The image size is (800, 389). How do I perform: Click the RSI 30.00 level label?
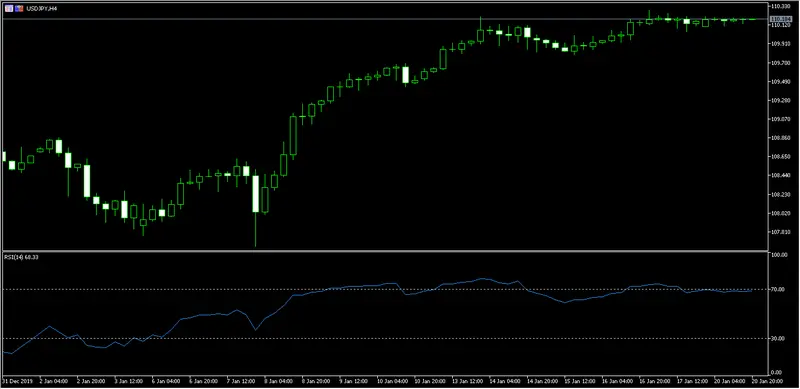779,338
